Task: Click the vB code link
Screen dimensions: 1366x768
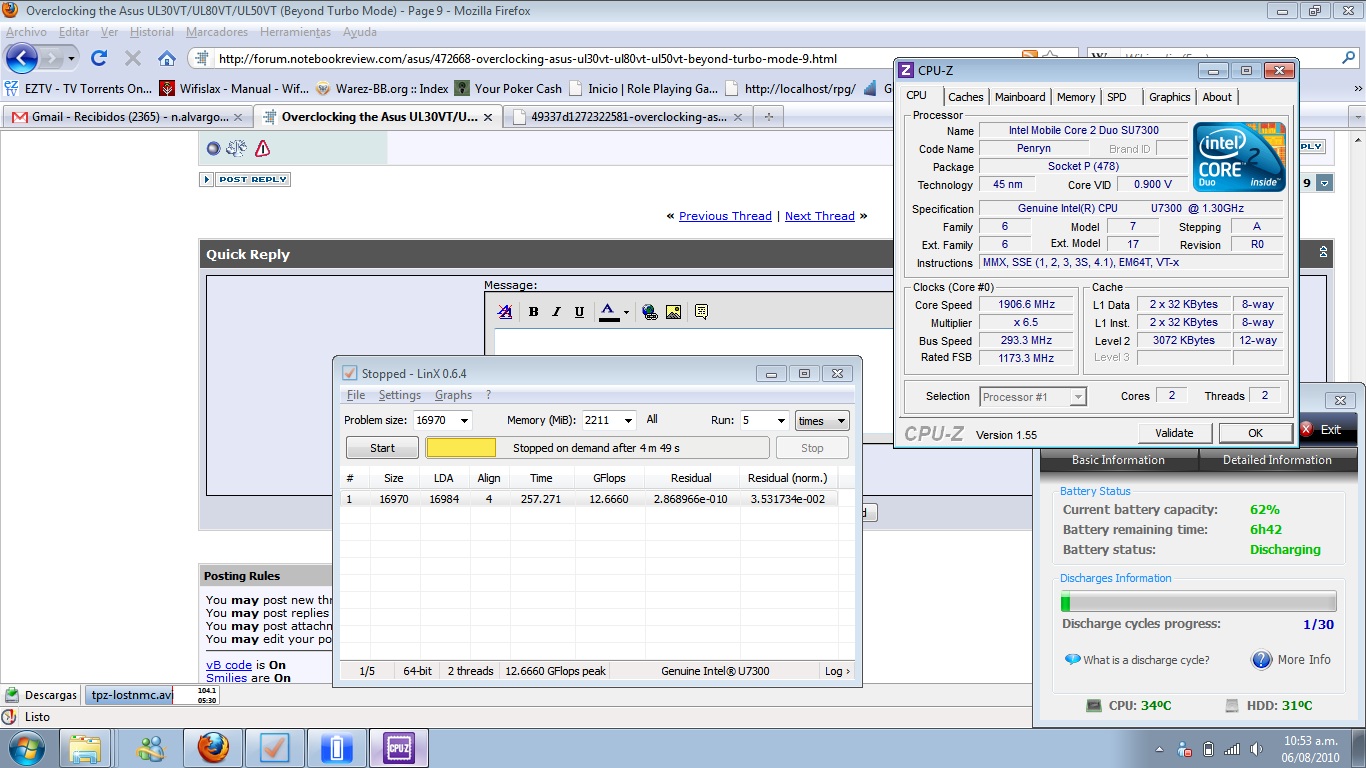Action: (229, 665)
